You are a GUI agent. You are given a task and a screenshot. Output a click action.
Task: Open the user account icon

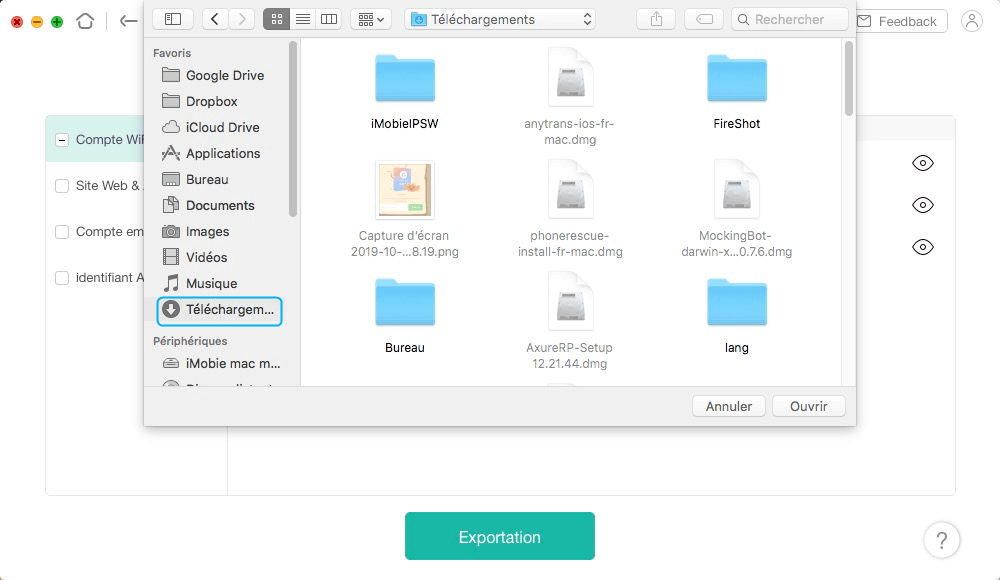pyautogui.click(x=971, y=21)
